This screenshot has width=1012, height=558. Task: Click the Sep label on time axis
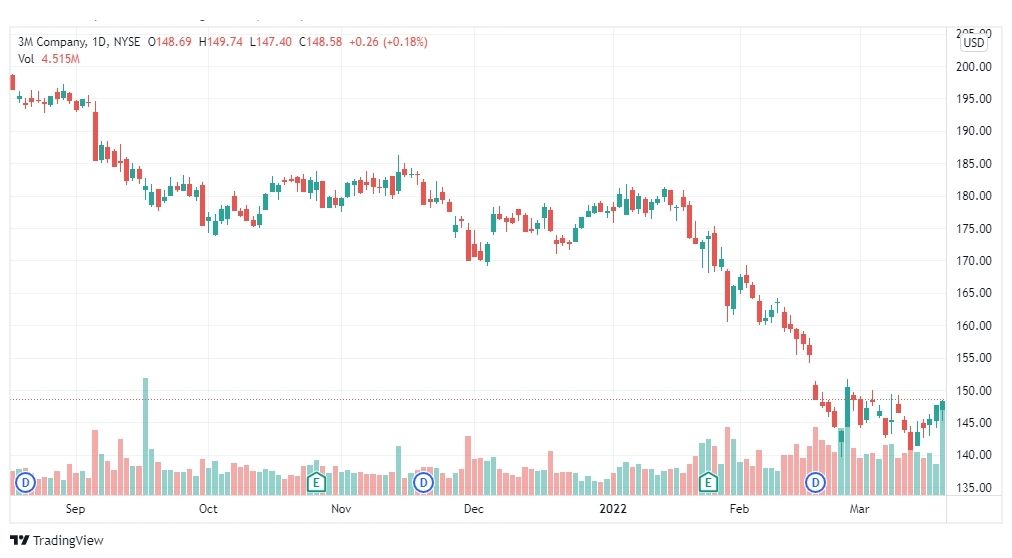point(76,509)
